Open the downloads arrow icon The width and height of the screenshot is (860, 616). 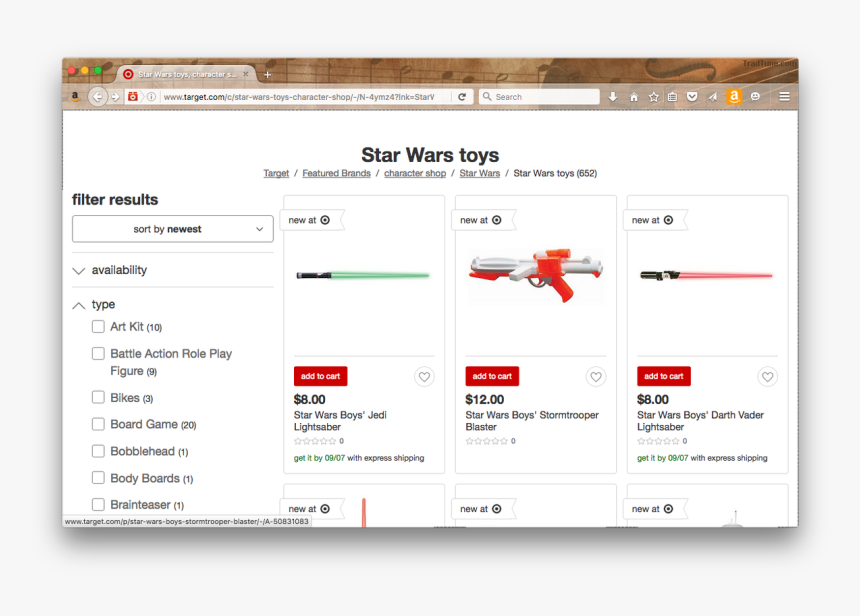[613, 97]
